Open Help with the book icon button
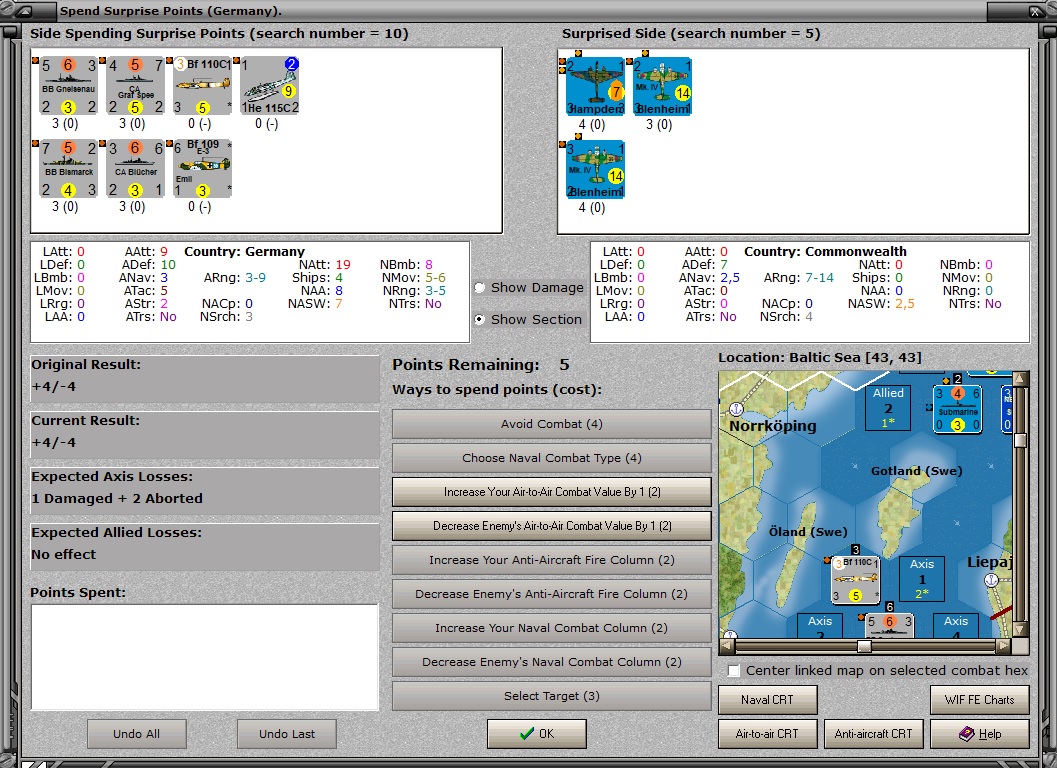Image resolution: width=1057 pixels, height=768 pixels. 979,734
